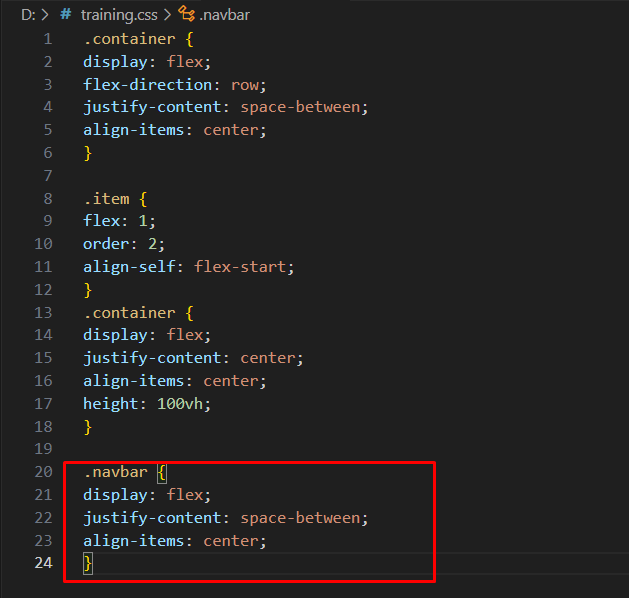This screenshot has width=629, height=598.
Task: Click 'row' value on line 3
Action: pyautogui.click(x=245, y=85)
